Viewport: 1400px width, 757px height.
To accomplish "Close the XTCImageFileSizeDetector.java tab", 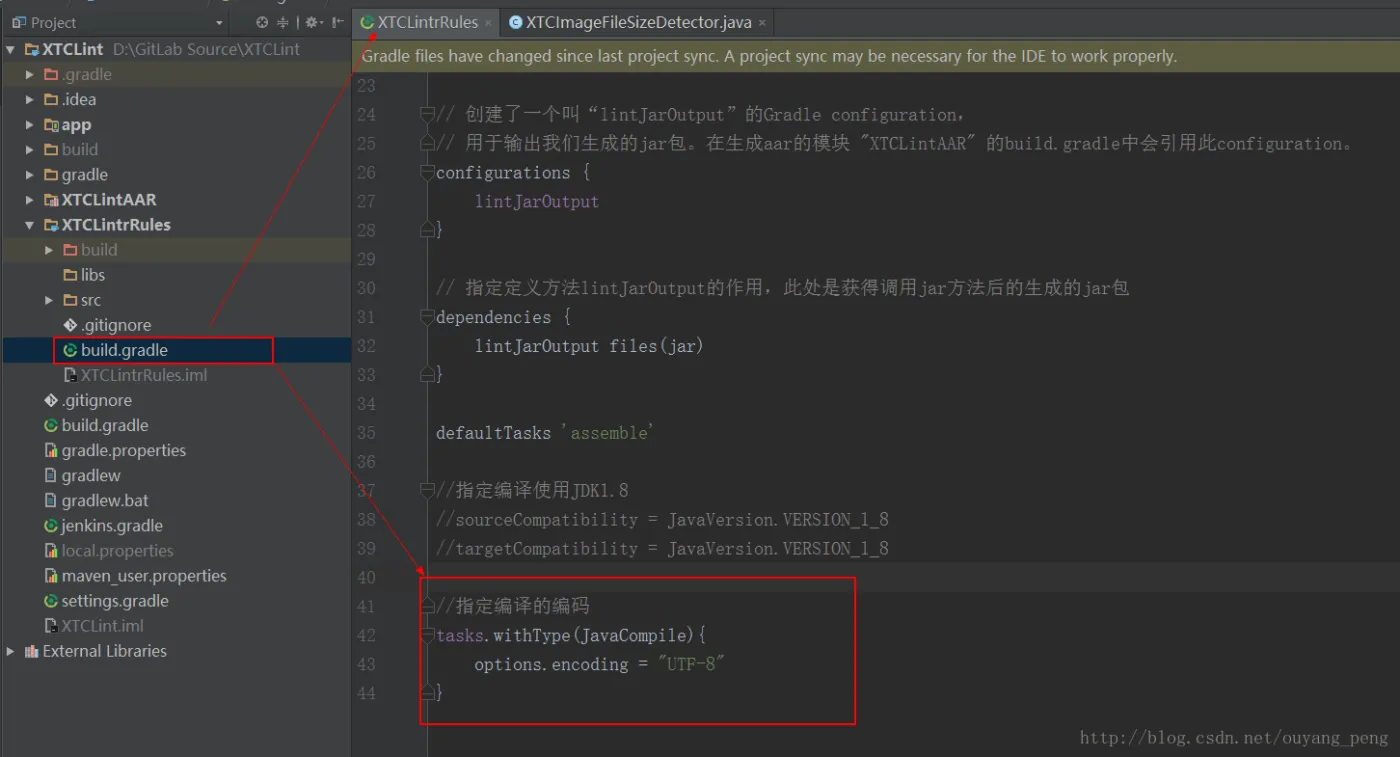I will click(x=762, y=23).
